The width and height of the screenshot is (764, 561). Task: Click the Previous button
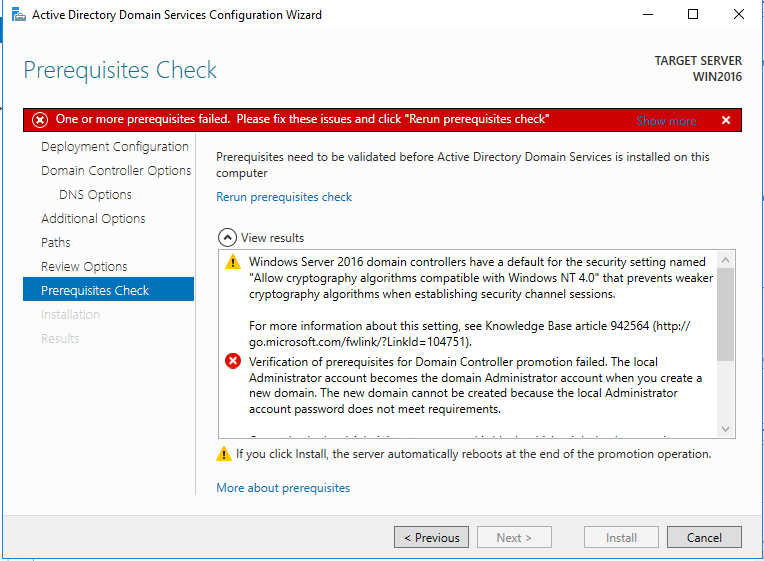(x=431, y=537)
